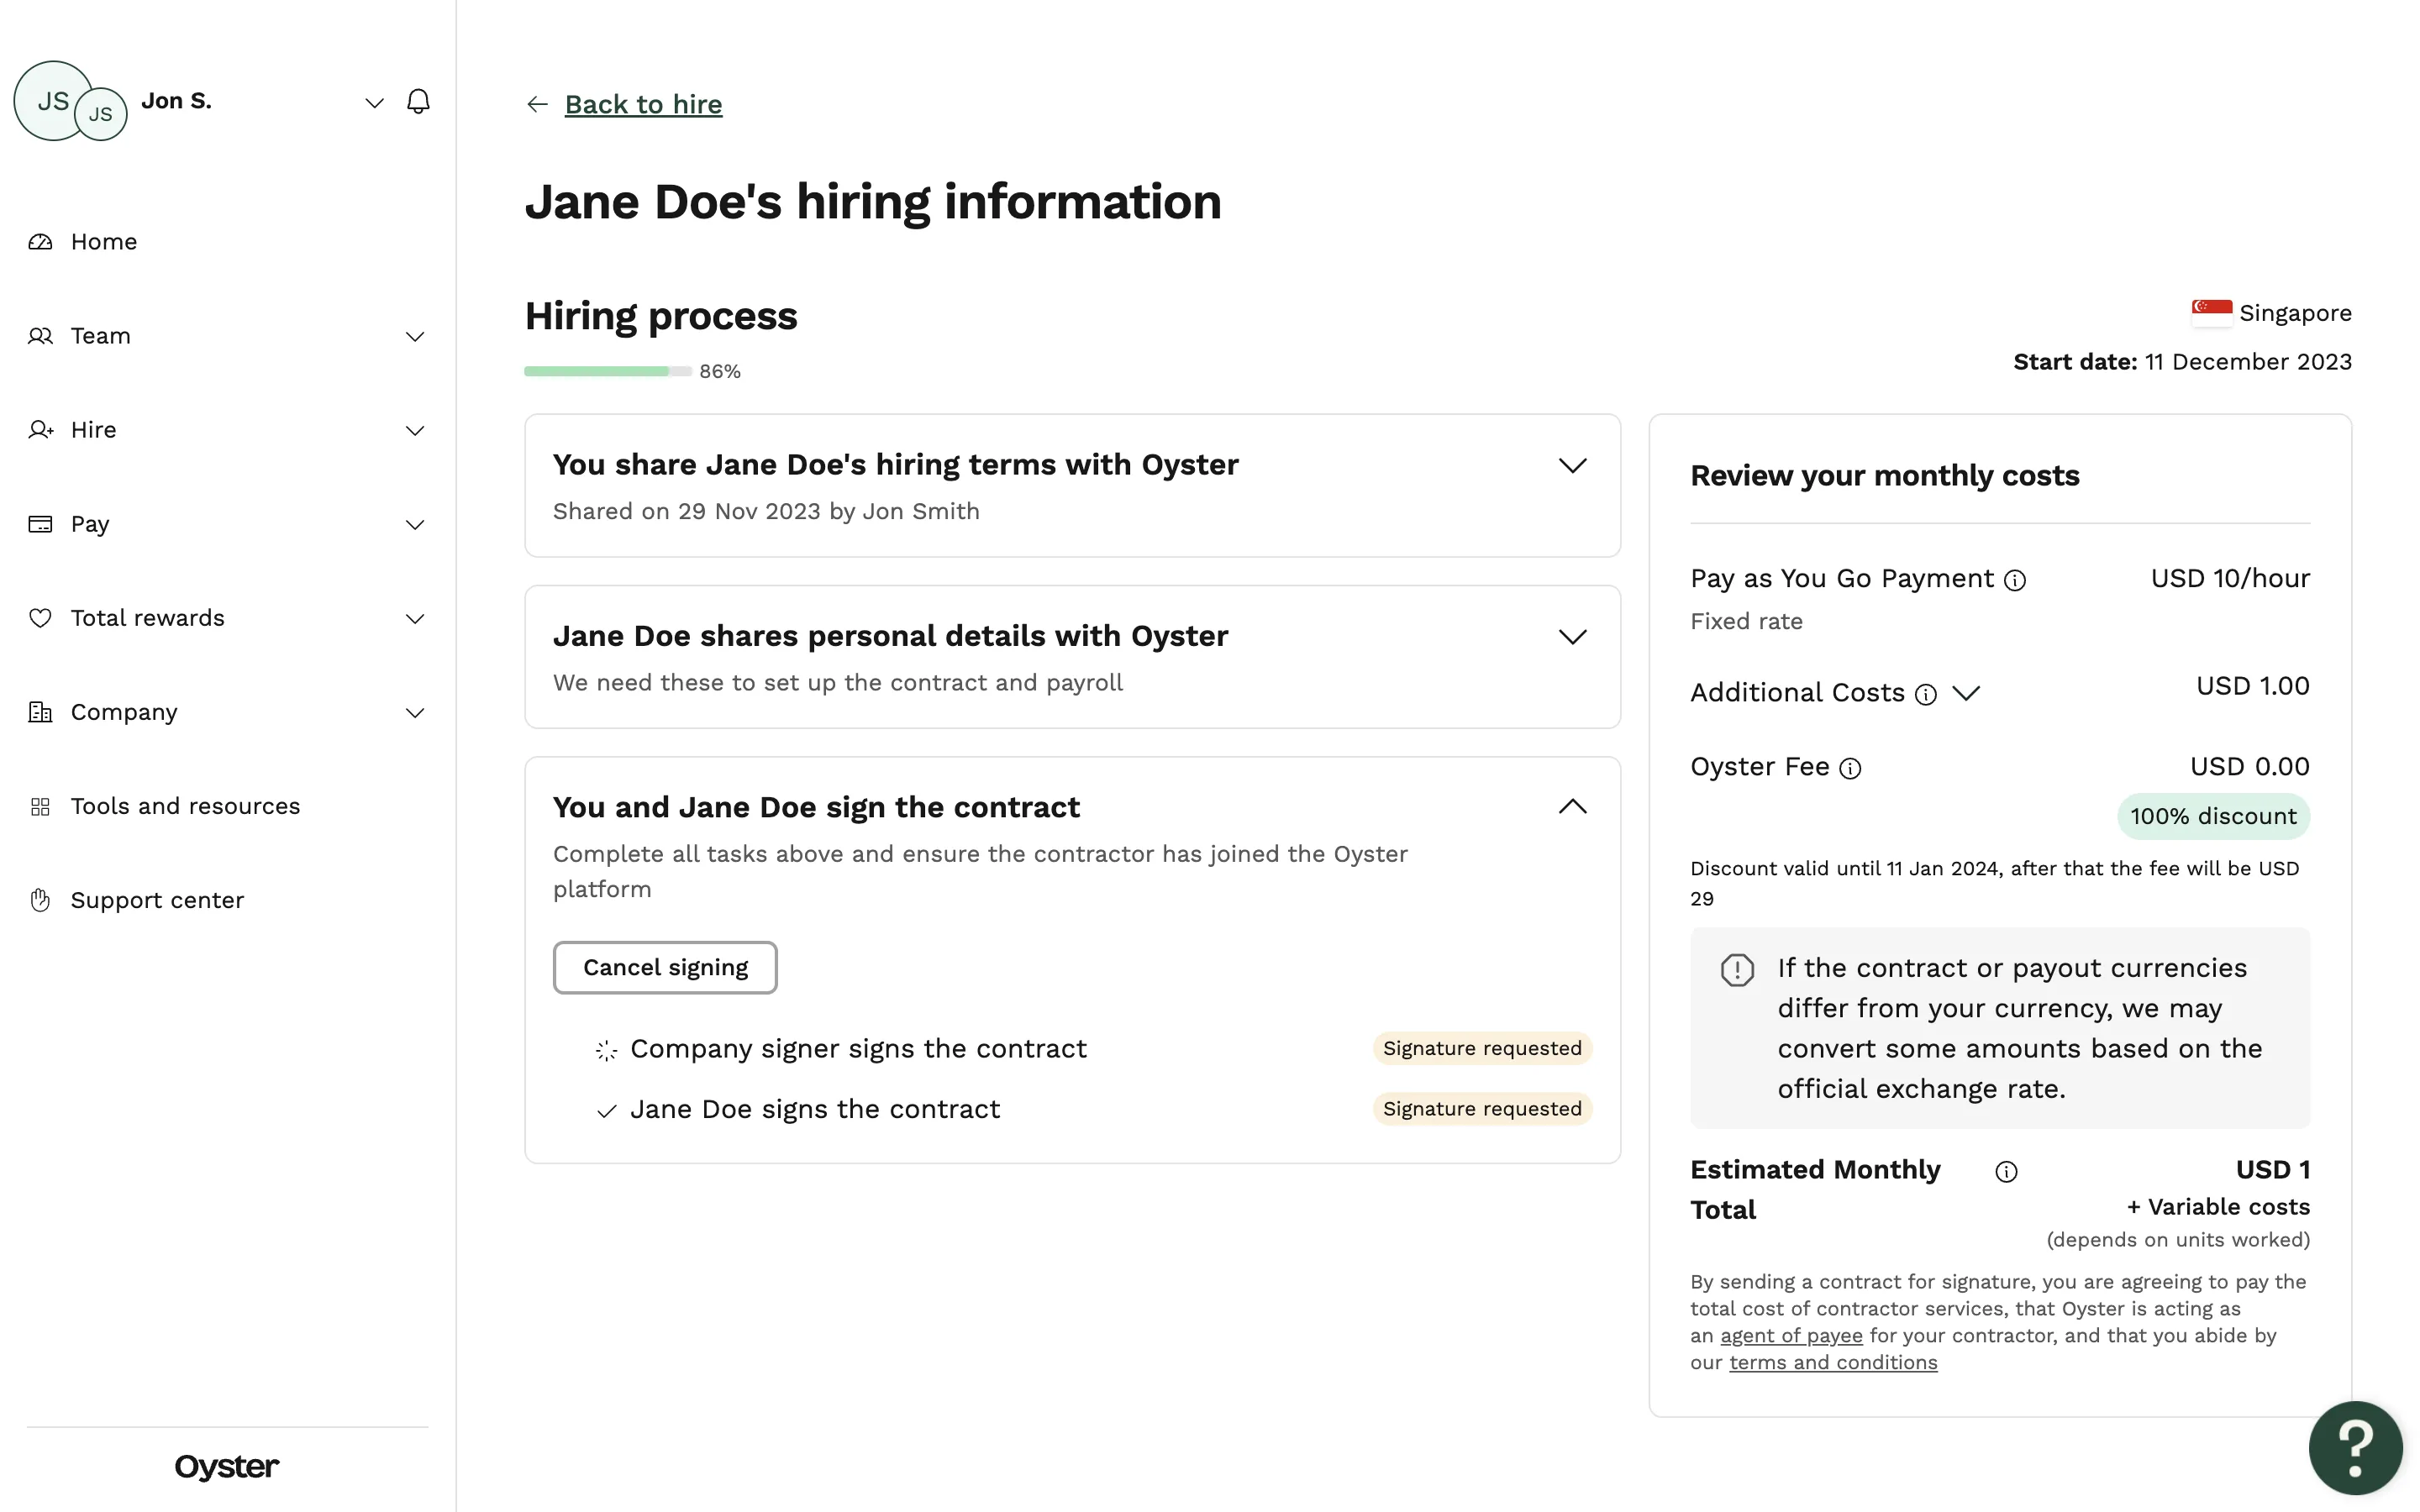Click info icon beside Oyster Fee
Screen dimensions: 2420x1512
(x=1850, y=768)
